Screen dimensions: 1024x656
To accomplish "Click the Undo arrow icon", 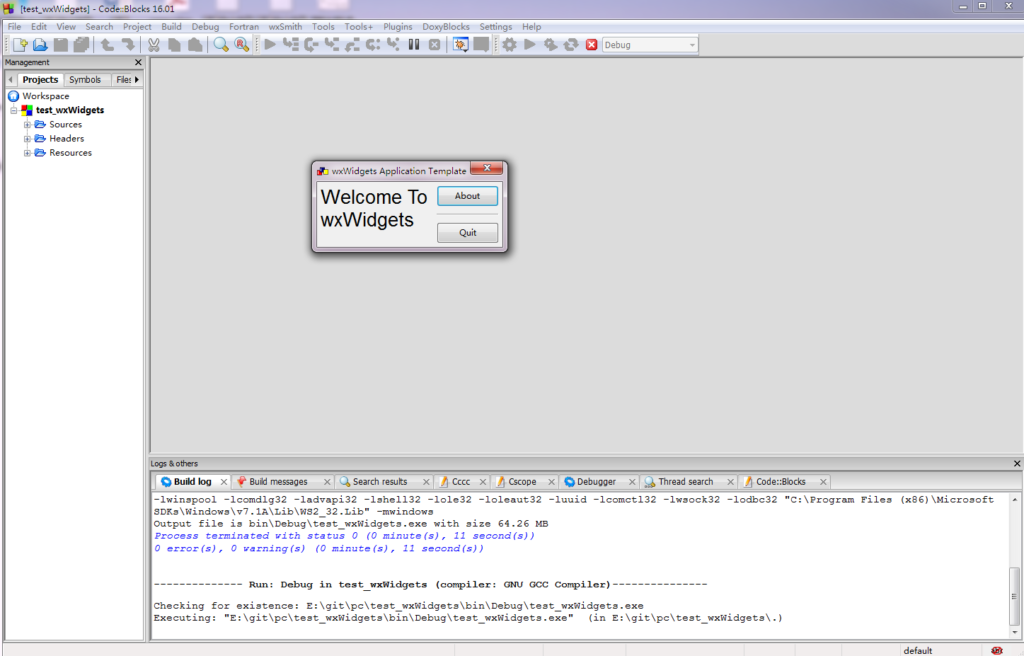I will (x=106, y=44).
